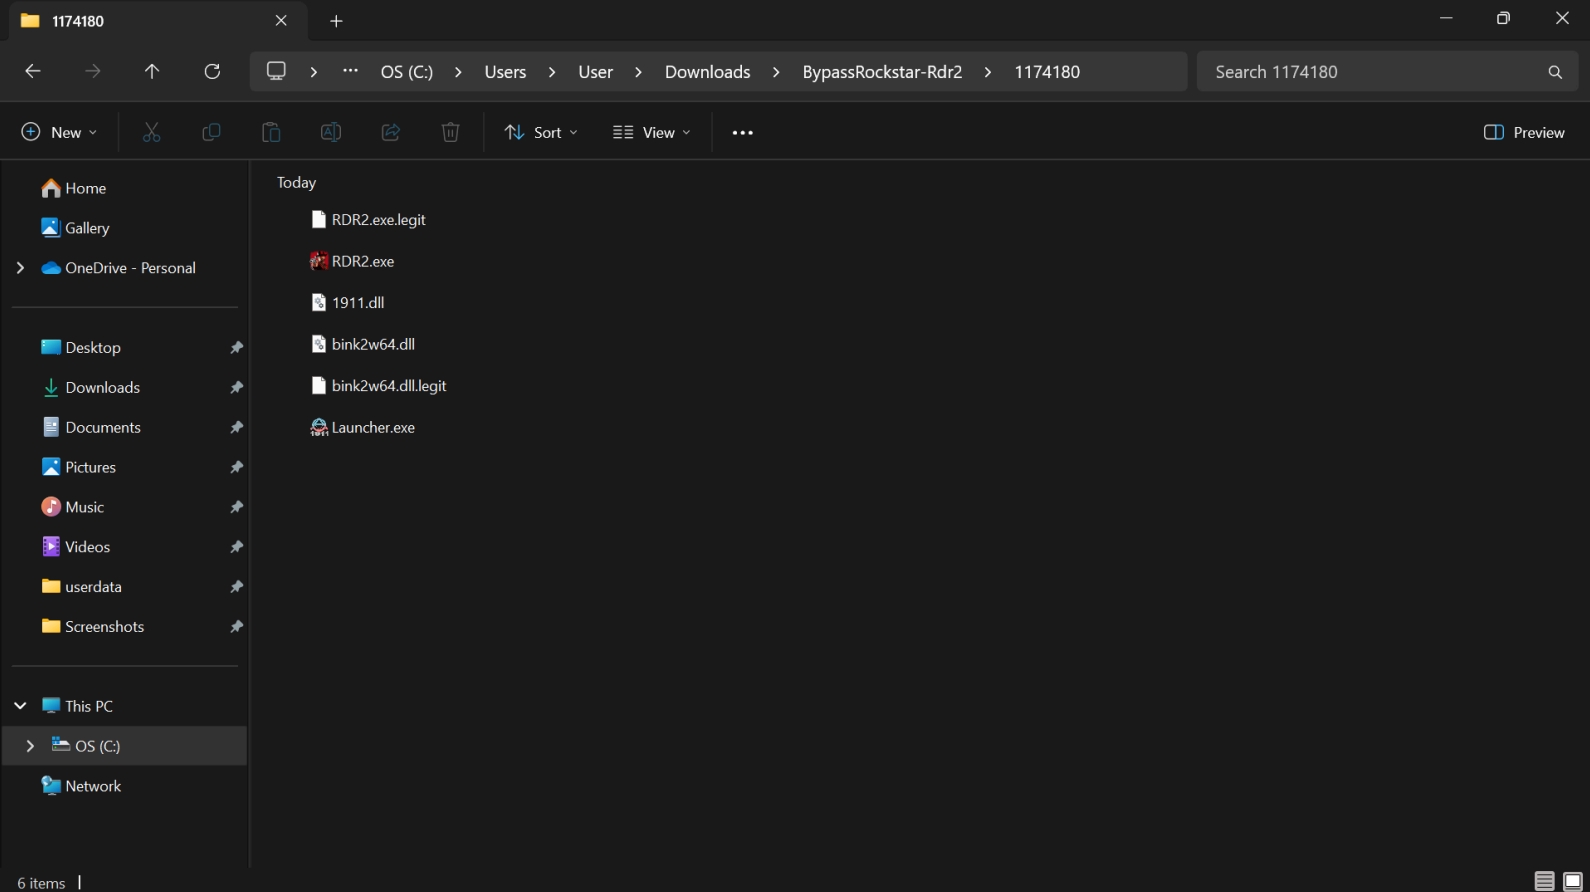Click the search magnifier icon
1590x892 pixels.
click(1555, 72)
